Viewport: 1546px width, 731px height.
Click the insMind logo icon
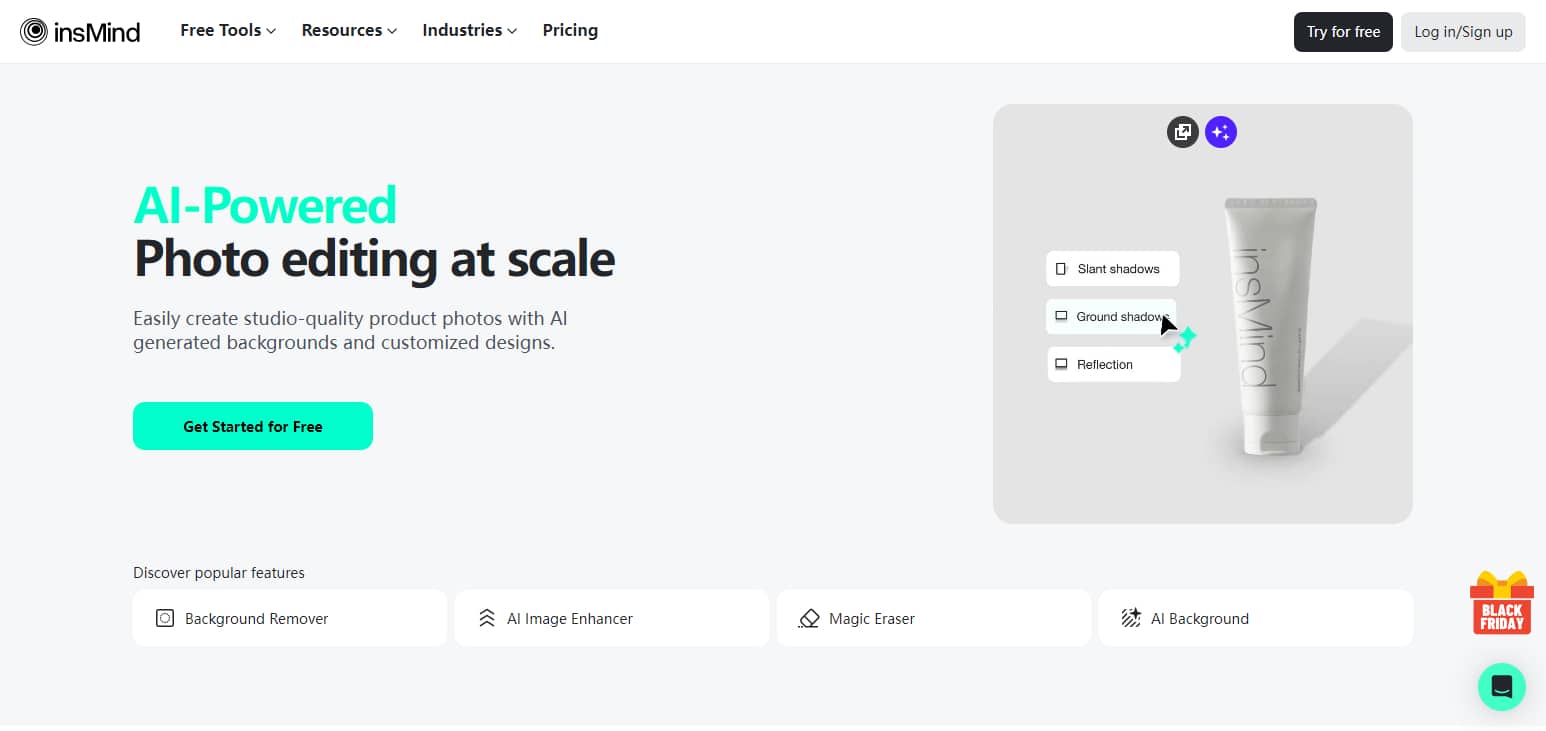[x=33, y=31]
